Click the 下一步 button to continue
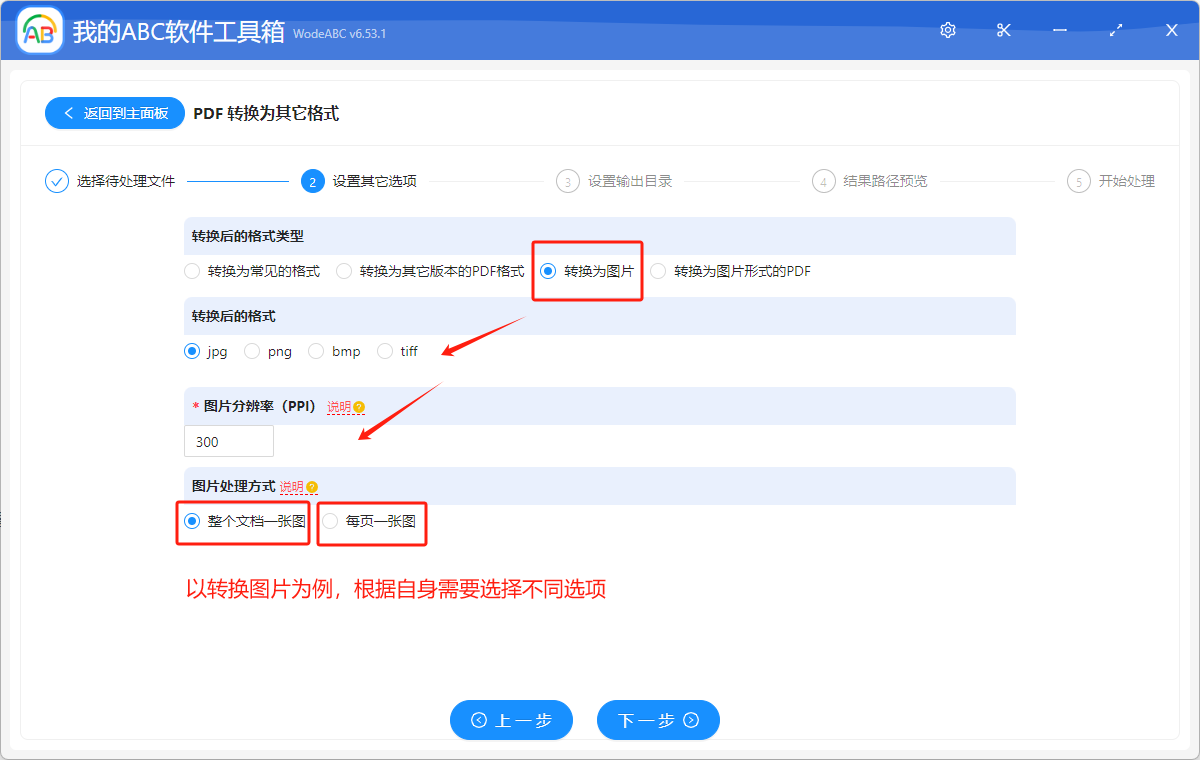Viewport: 1200px width, 760px height. pyautogui.click(x=658, y=720)
